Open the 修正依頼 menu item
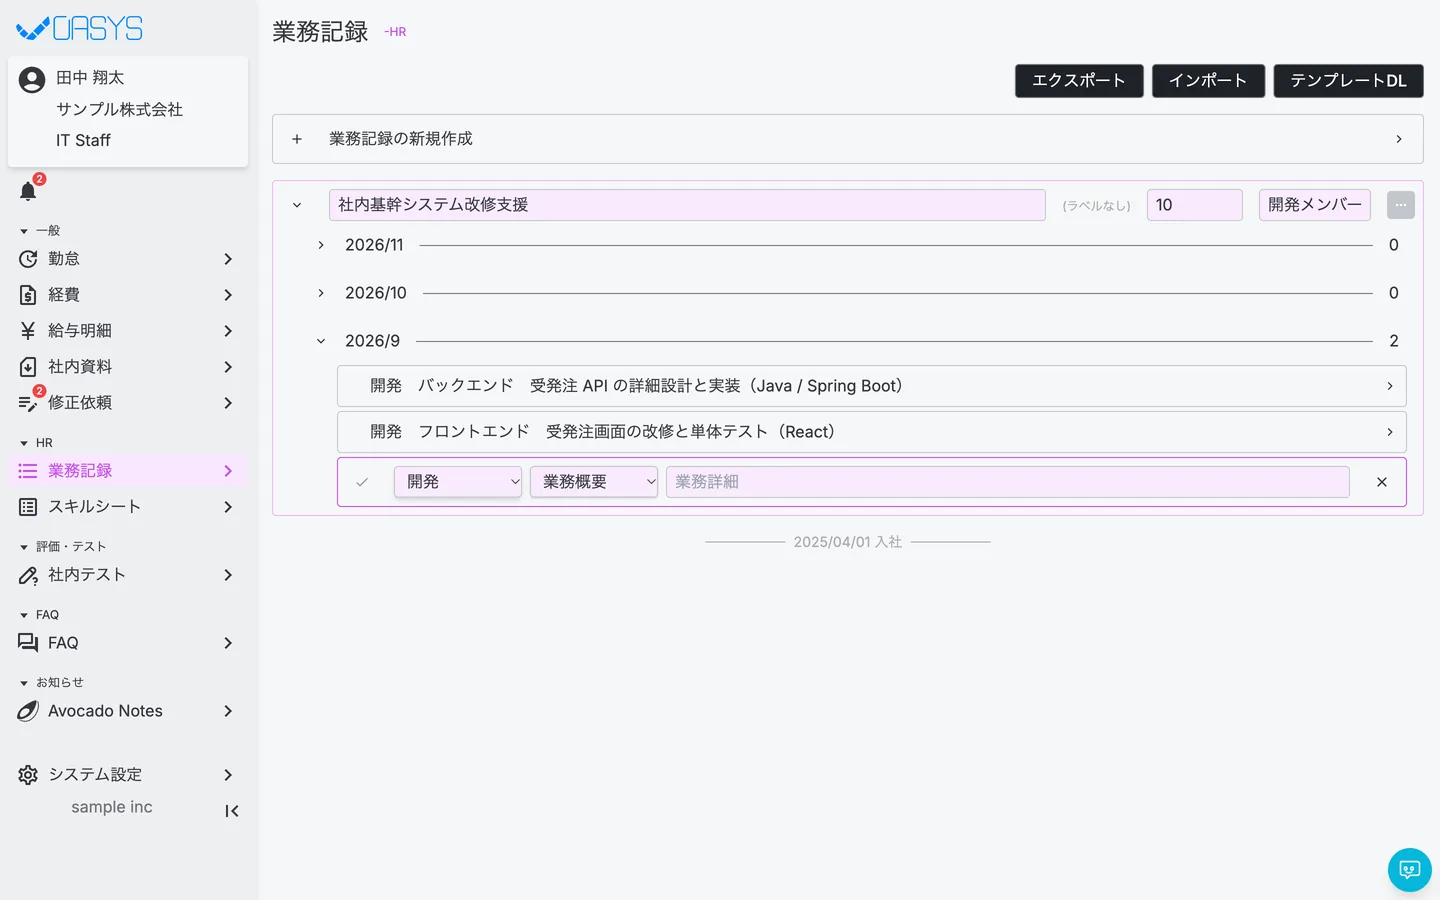 tap(128, 403)
